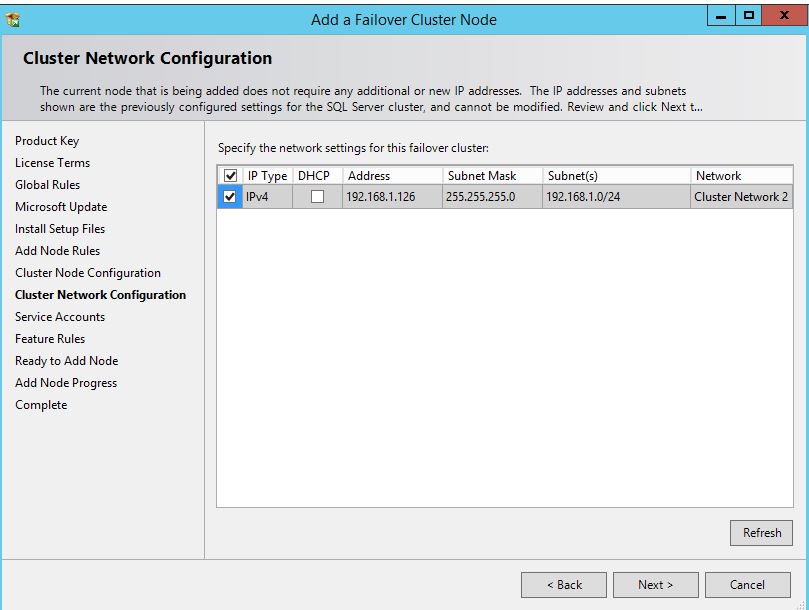Open Service Accounts step in sidebar
809x610 pixels.
coord(60,317)
